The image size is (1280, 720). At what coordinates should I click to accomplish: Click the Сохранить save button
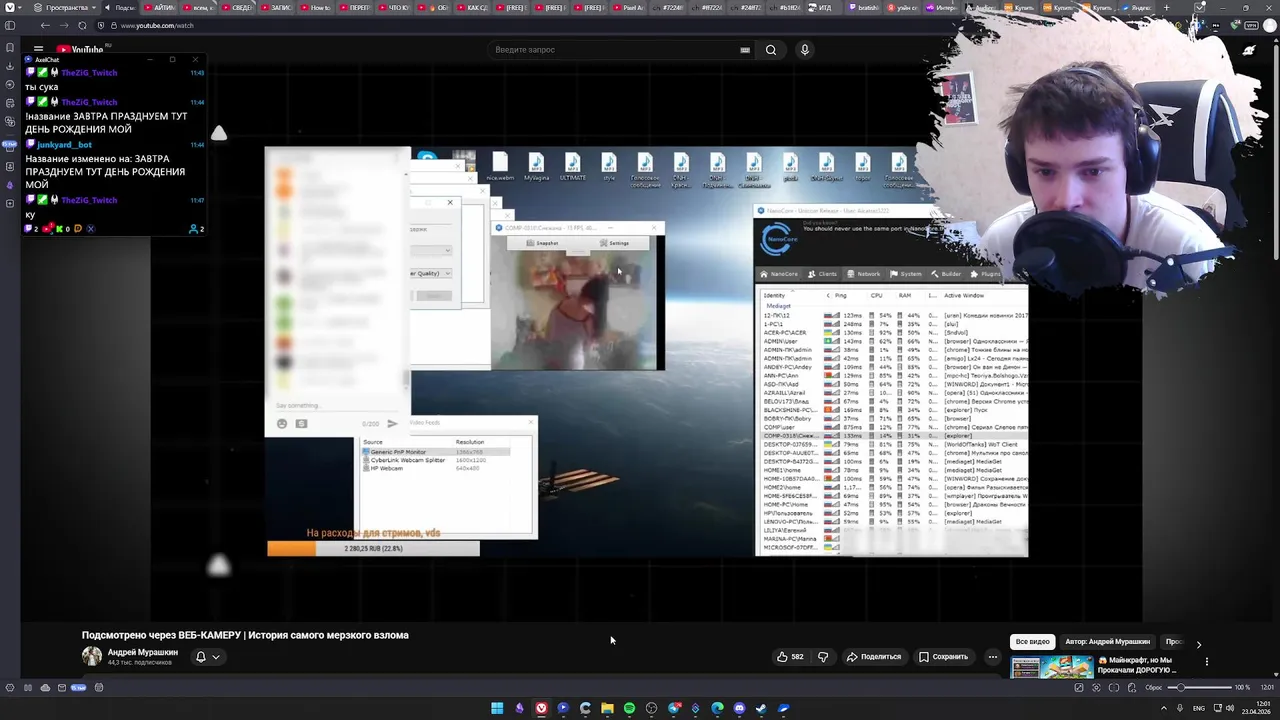coord(943,657)
